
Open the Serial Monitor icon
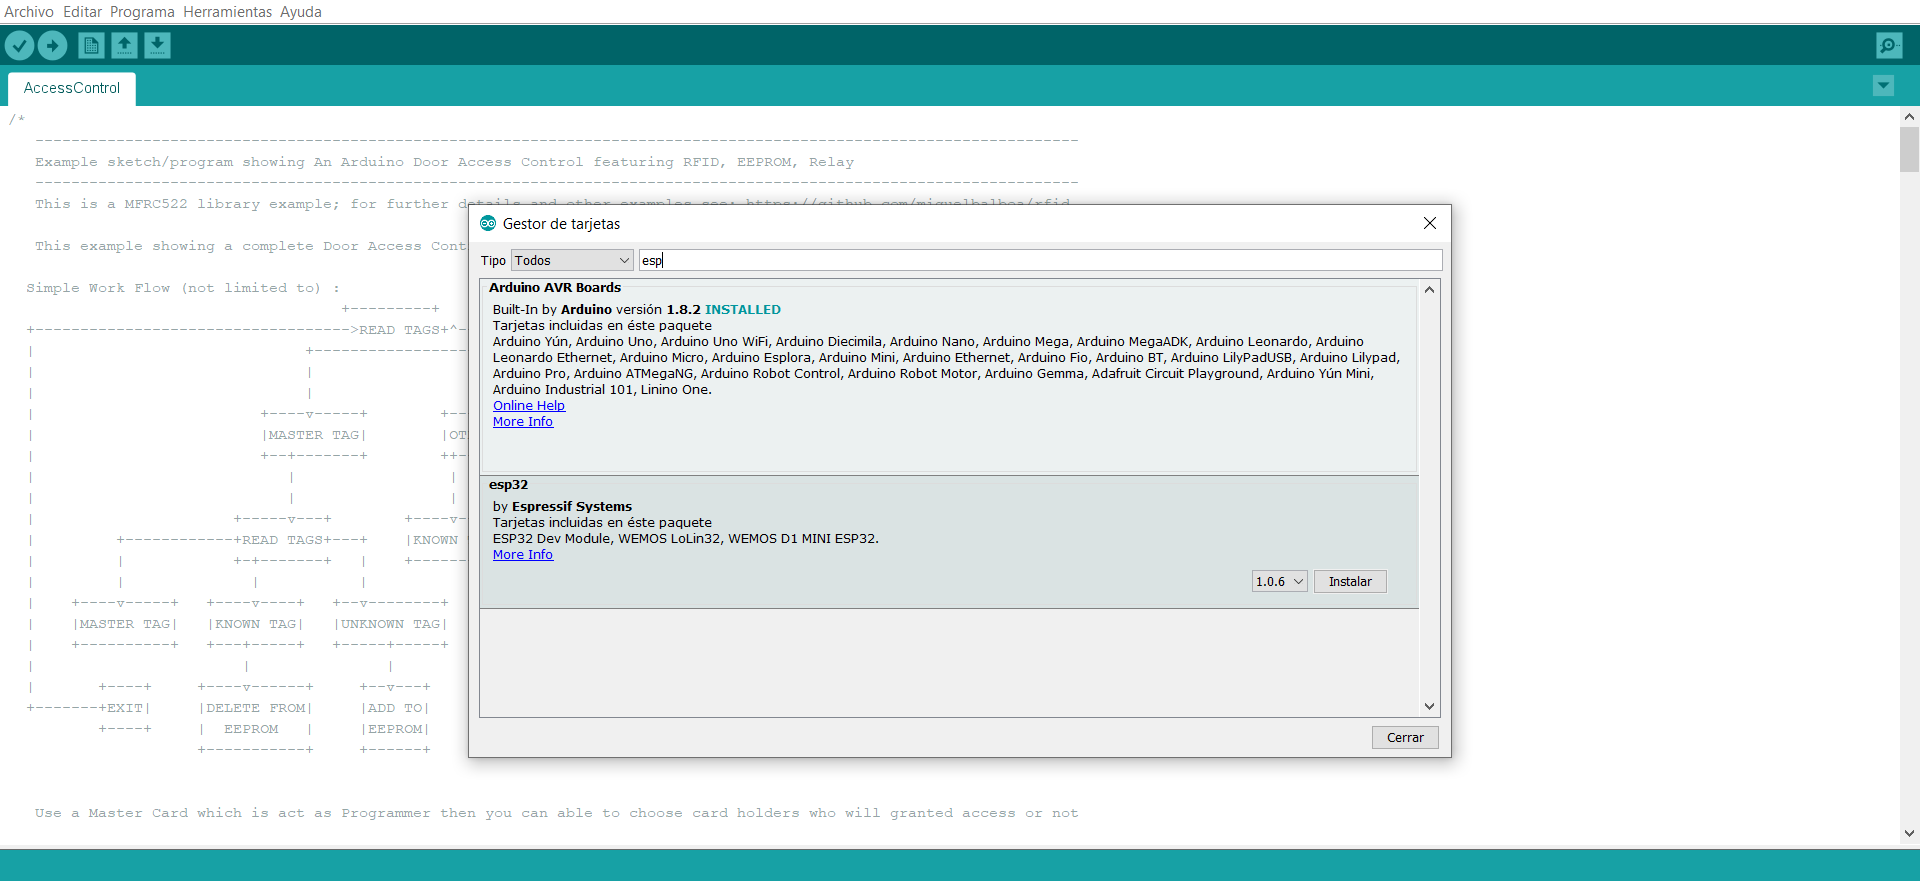point(1889,45)
